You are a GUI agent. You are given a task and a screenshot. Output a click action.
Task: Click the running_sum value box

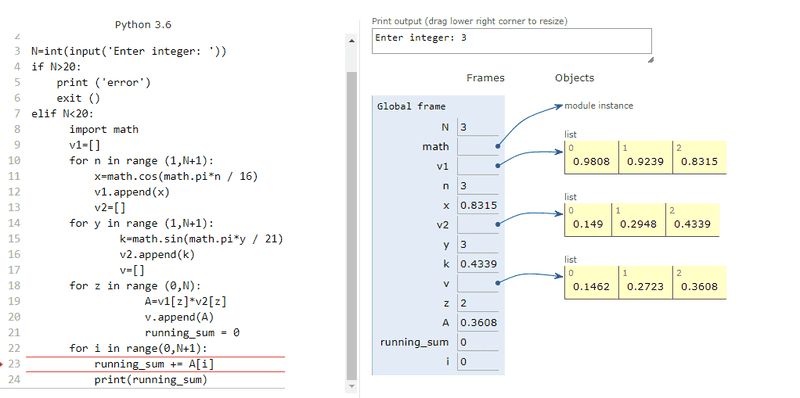click(x=478, y=342)
